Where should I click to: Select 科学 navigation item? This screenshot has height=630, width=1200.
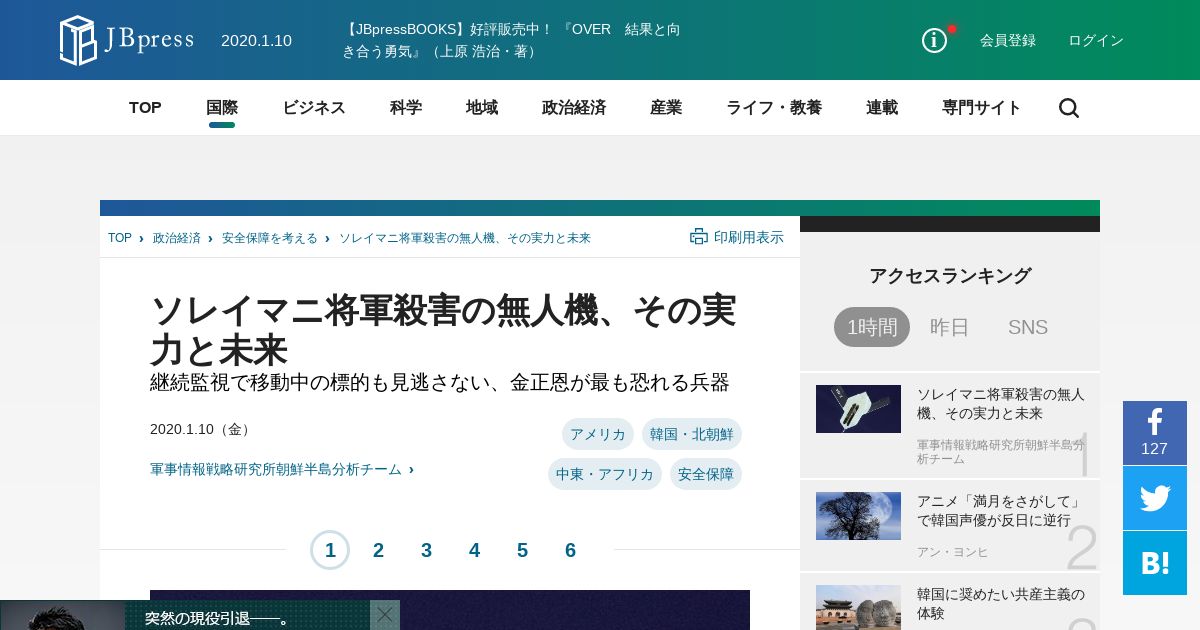tap(406, 108)
